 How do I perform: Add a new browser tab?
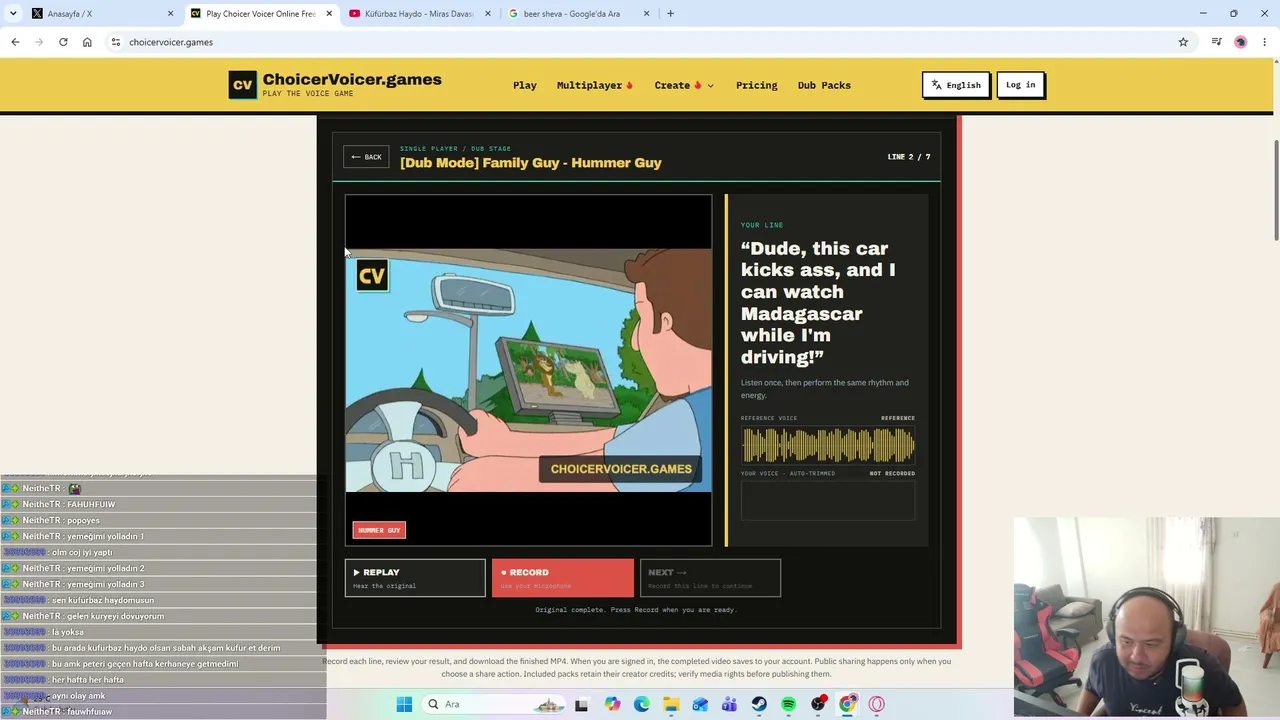[x=670, y=14]
